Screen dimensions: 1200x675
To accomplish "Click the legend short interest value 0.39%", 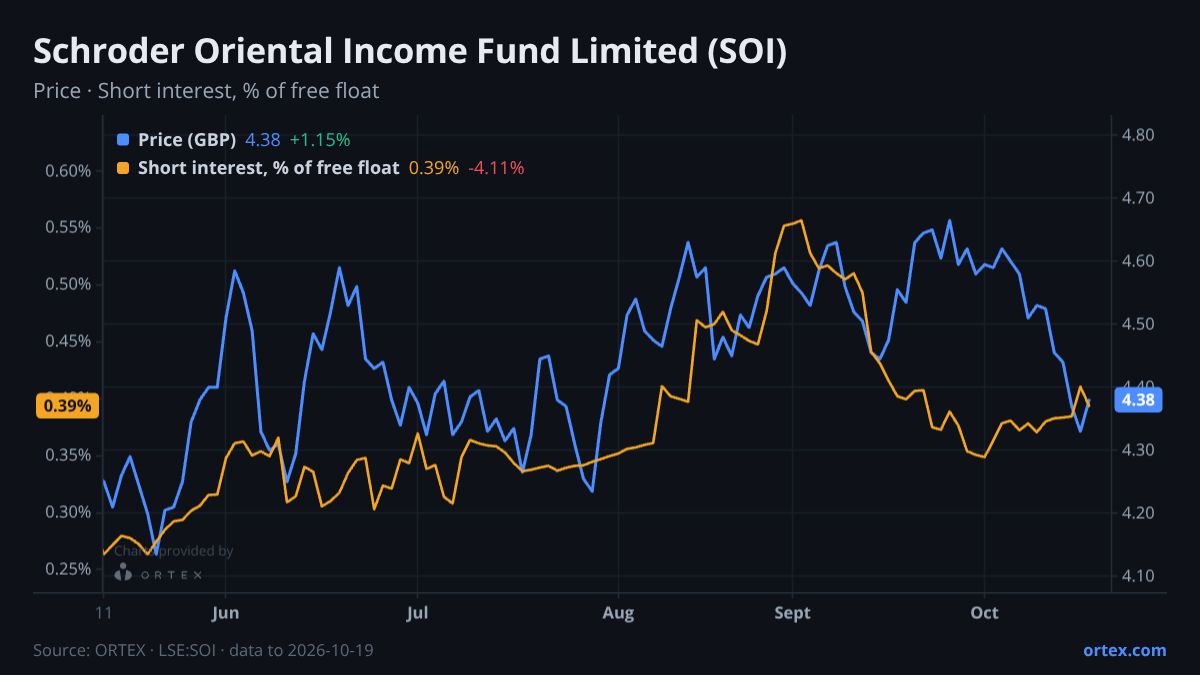I will pos(434,168).
